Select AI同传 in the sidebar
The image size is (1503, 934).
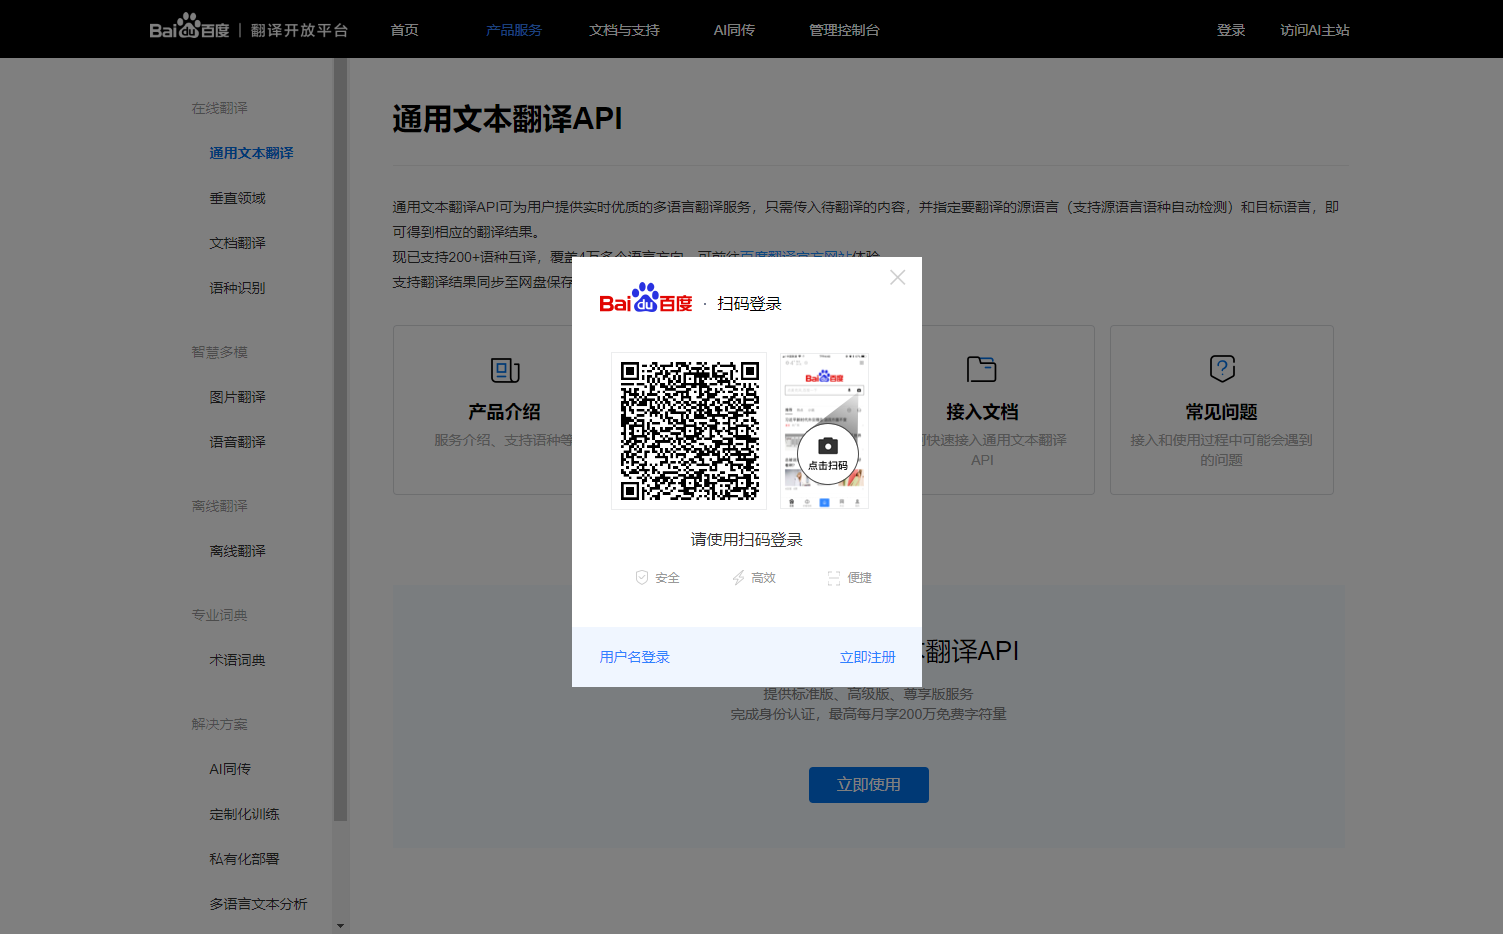coord(230,769)
